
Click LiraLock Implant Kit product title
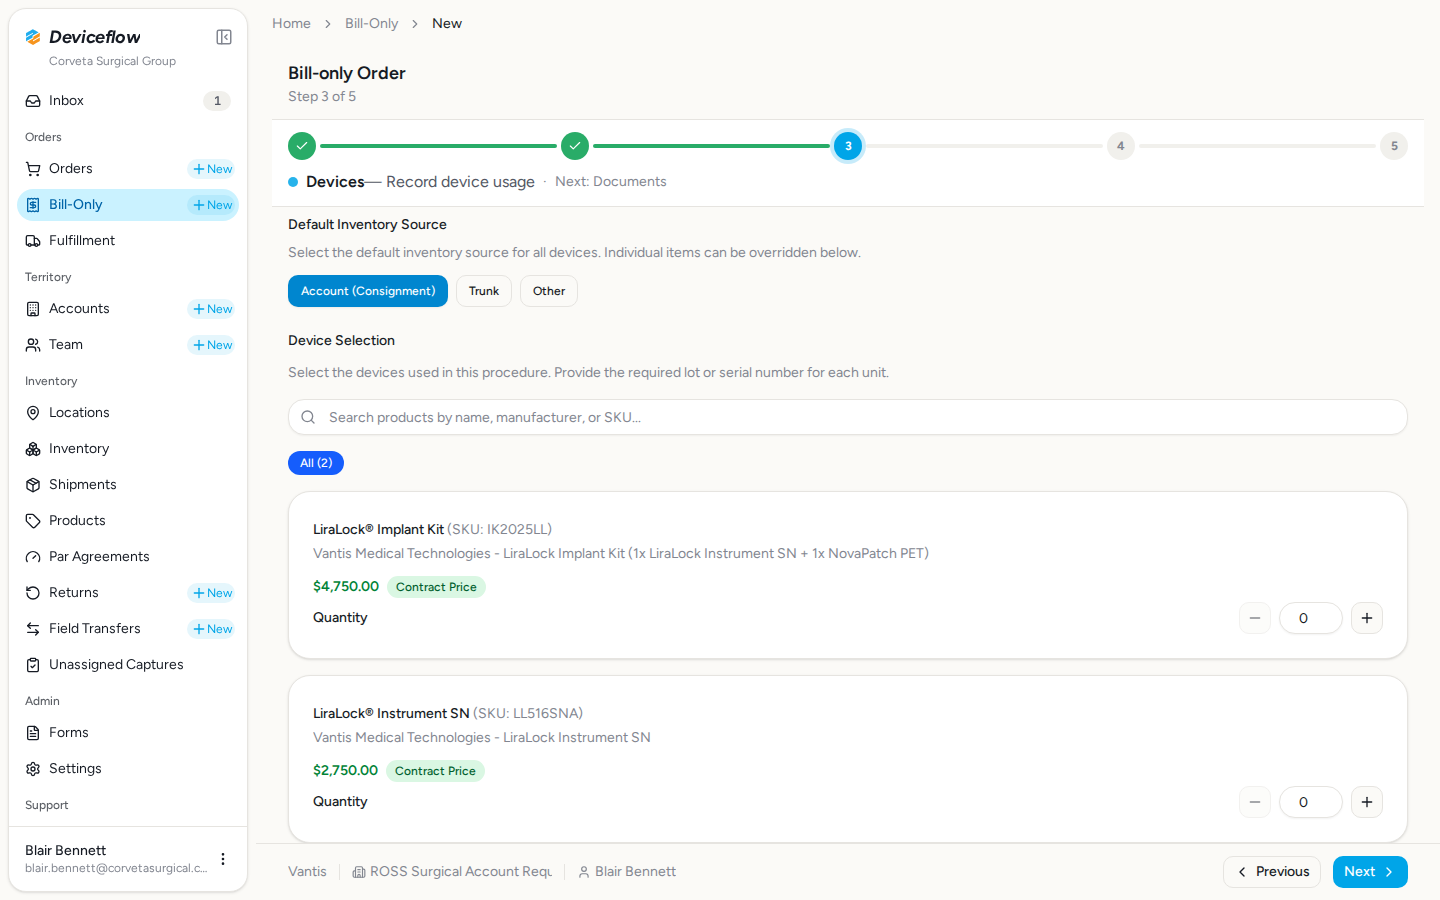pos(378,529)
